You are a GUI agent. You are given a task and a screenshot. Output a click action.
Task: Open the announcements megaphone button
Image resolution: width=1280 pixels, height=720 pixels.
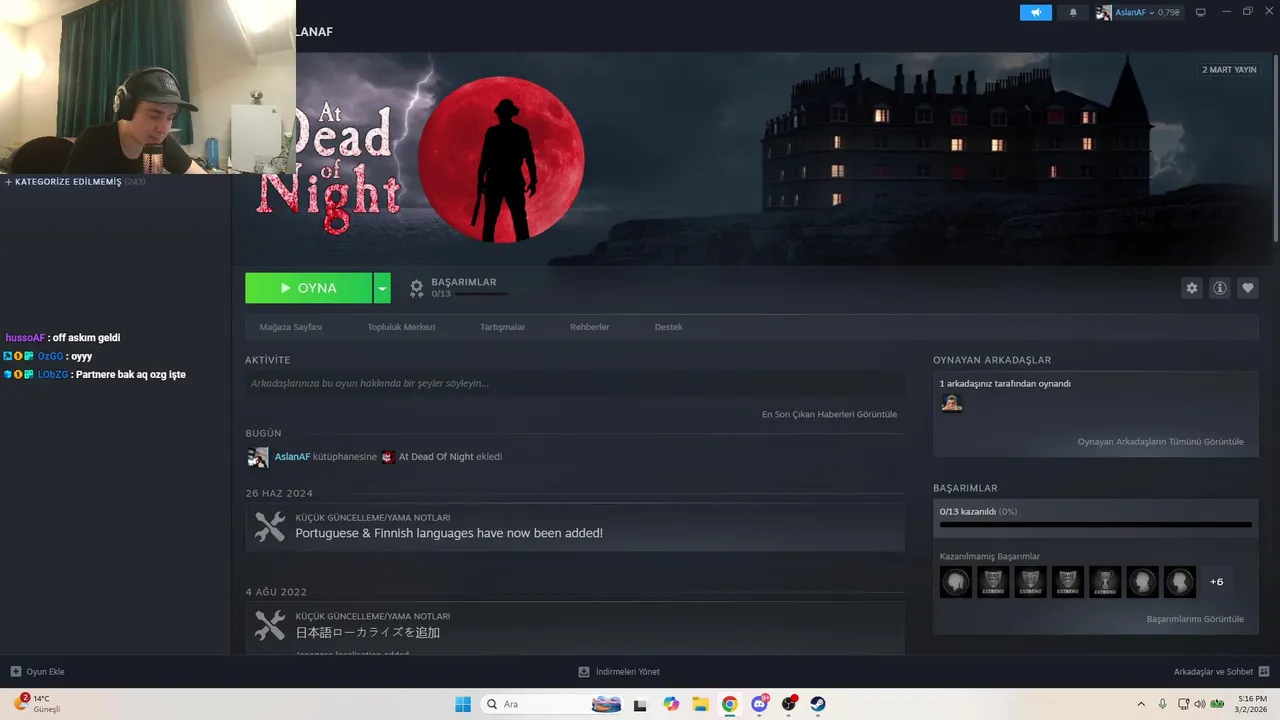click(1036, 12)
